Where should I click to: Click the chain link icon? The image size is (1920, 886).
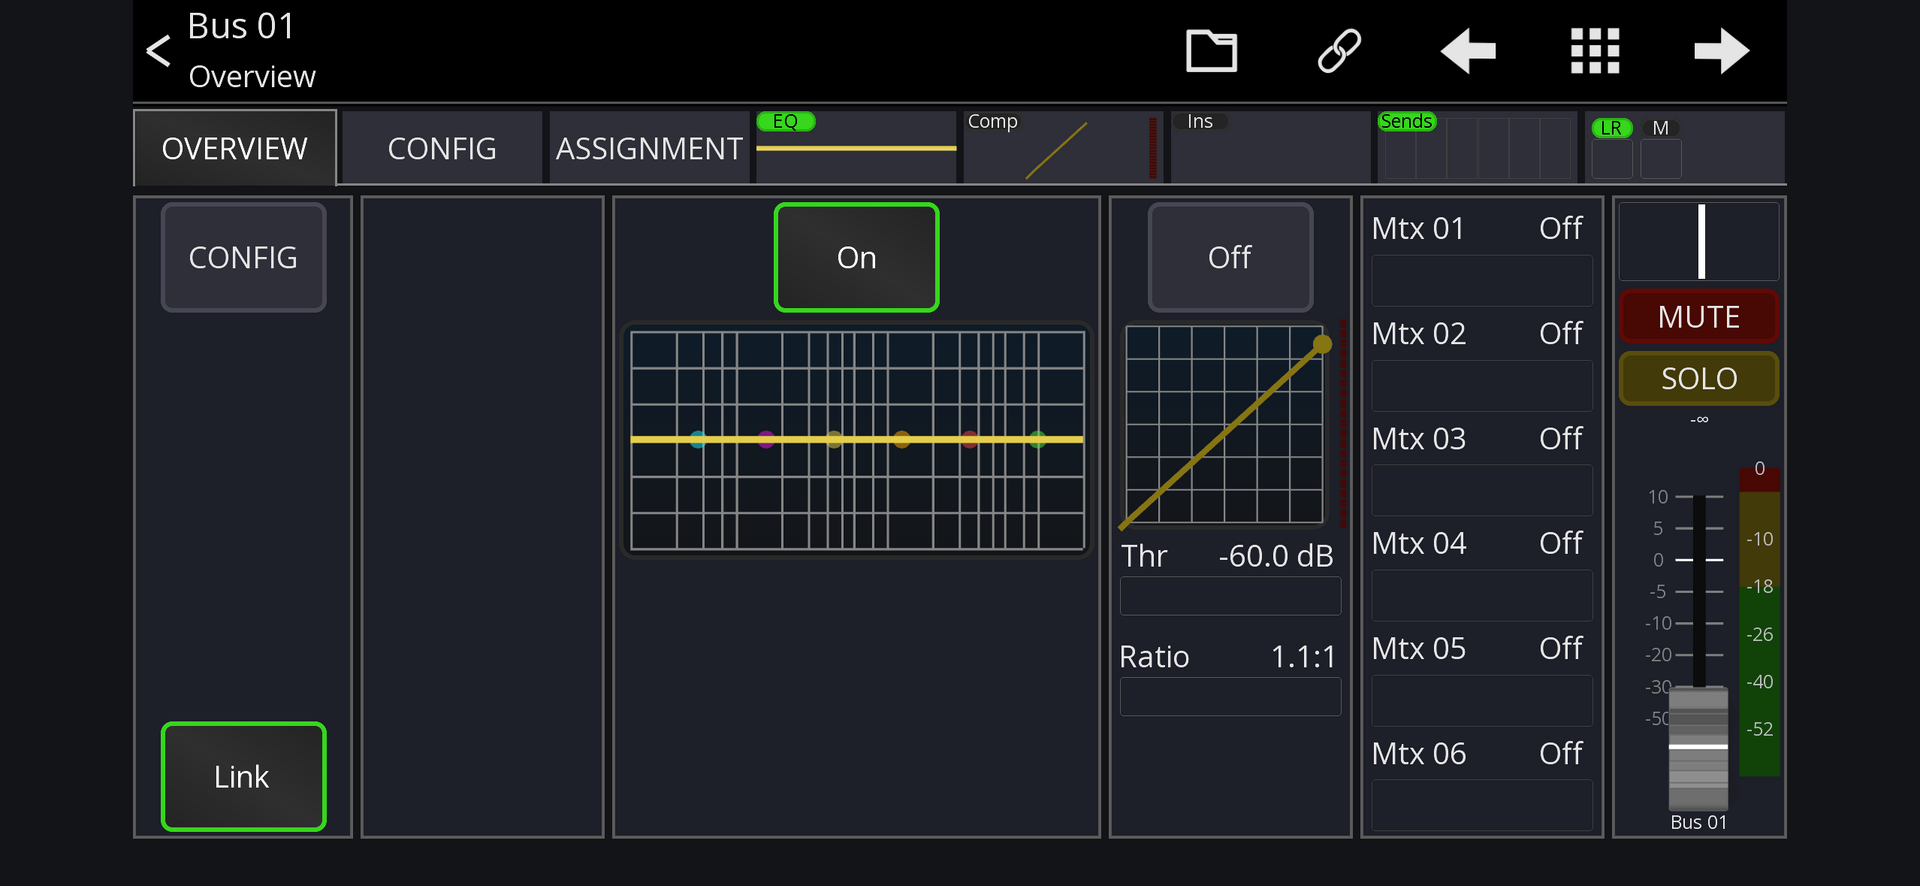pyautogui.click(x=1339, y=51)
